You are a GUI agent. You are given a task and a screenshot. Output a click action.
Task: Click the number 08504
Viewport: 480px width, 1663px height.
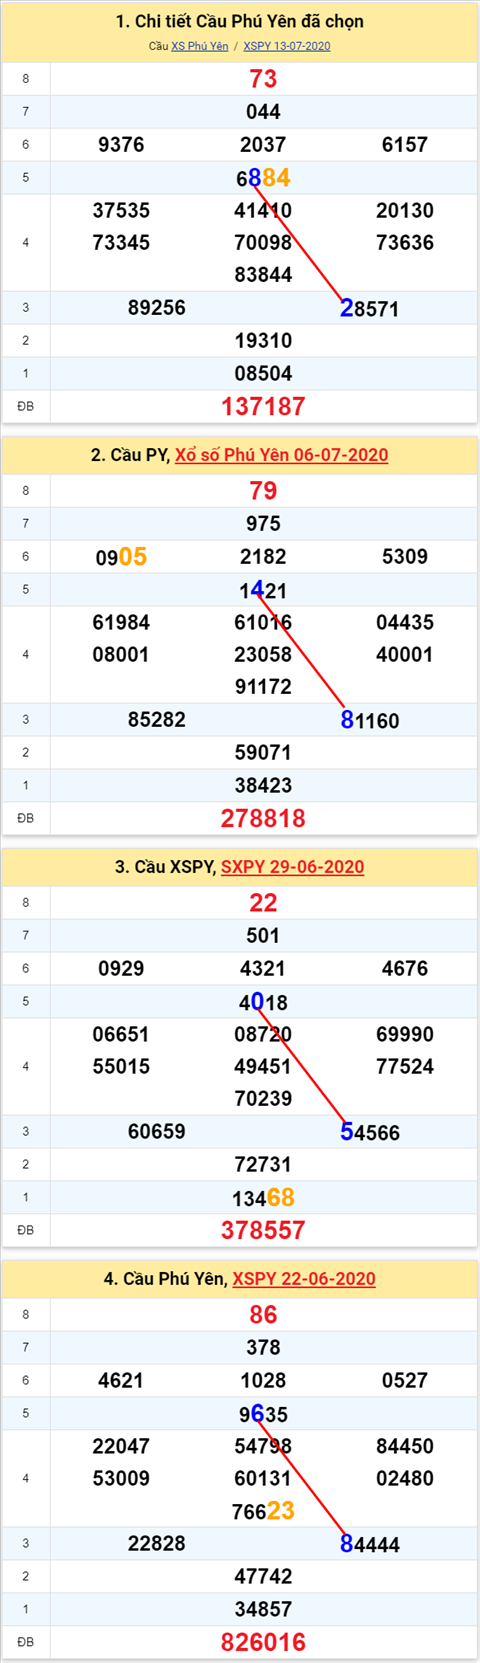pos(263,374)
